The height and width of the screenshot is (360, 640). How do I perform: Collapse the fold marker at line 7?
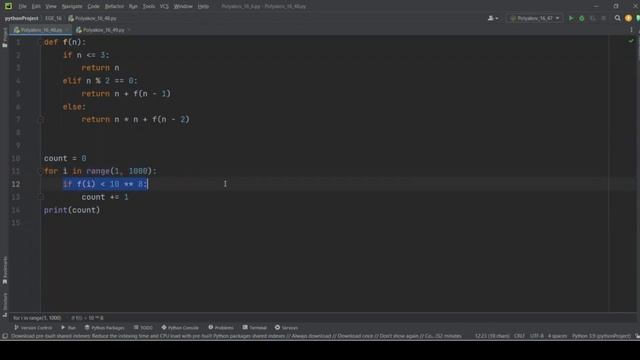point(41,120)
